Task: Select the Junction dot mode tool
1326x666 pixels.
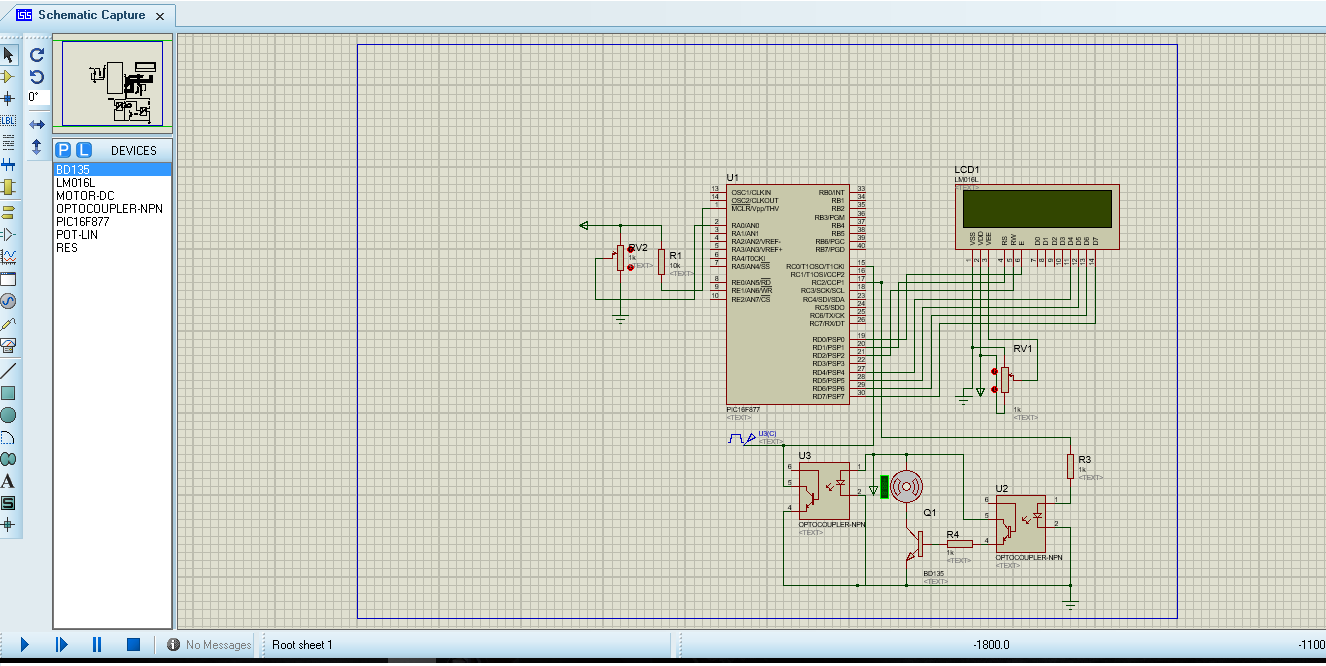Action: click(x=8, y=98)
